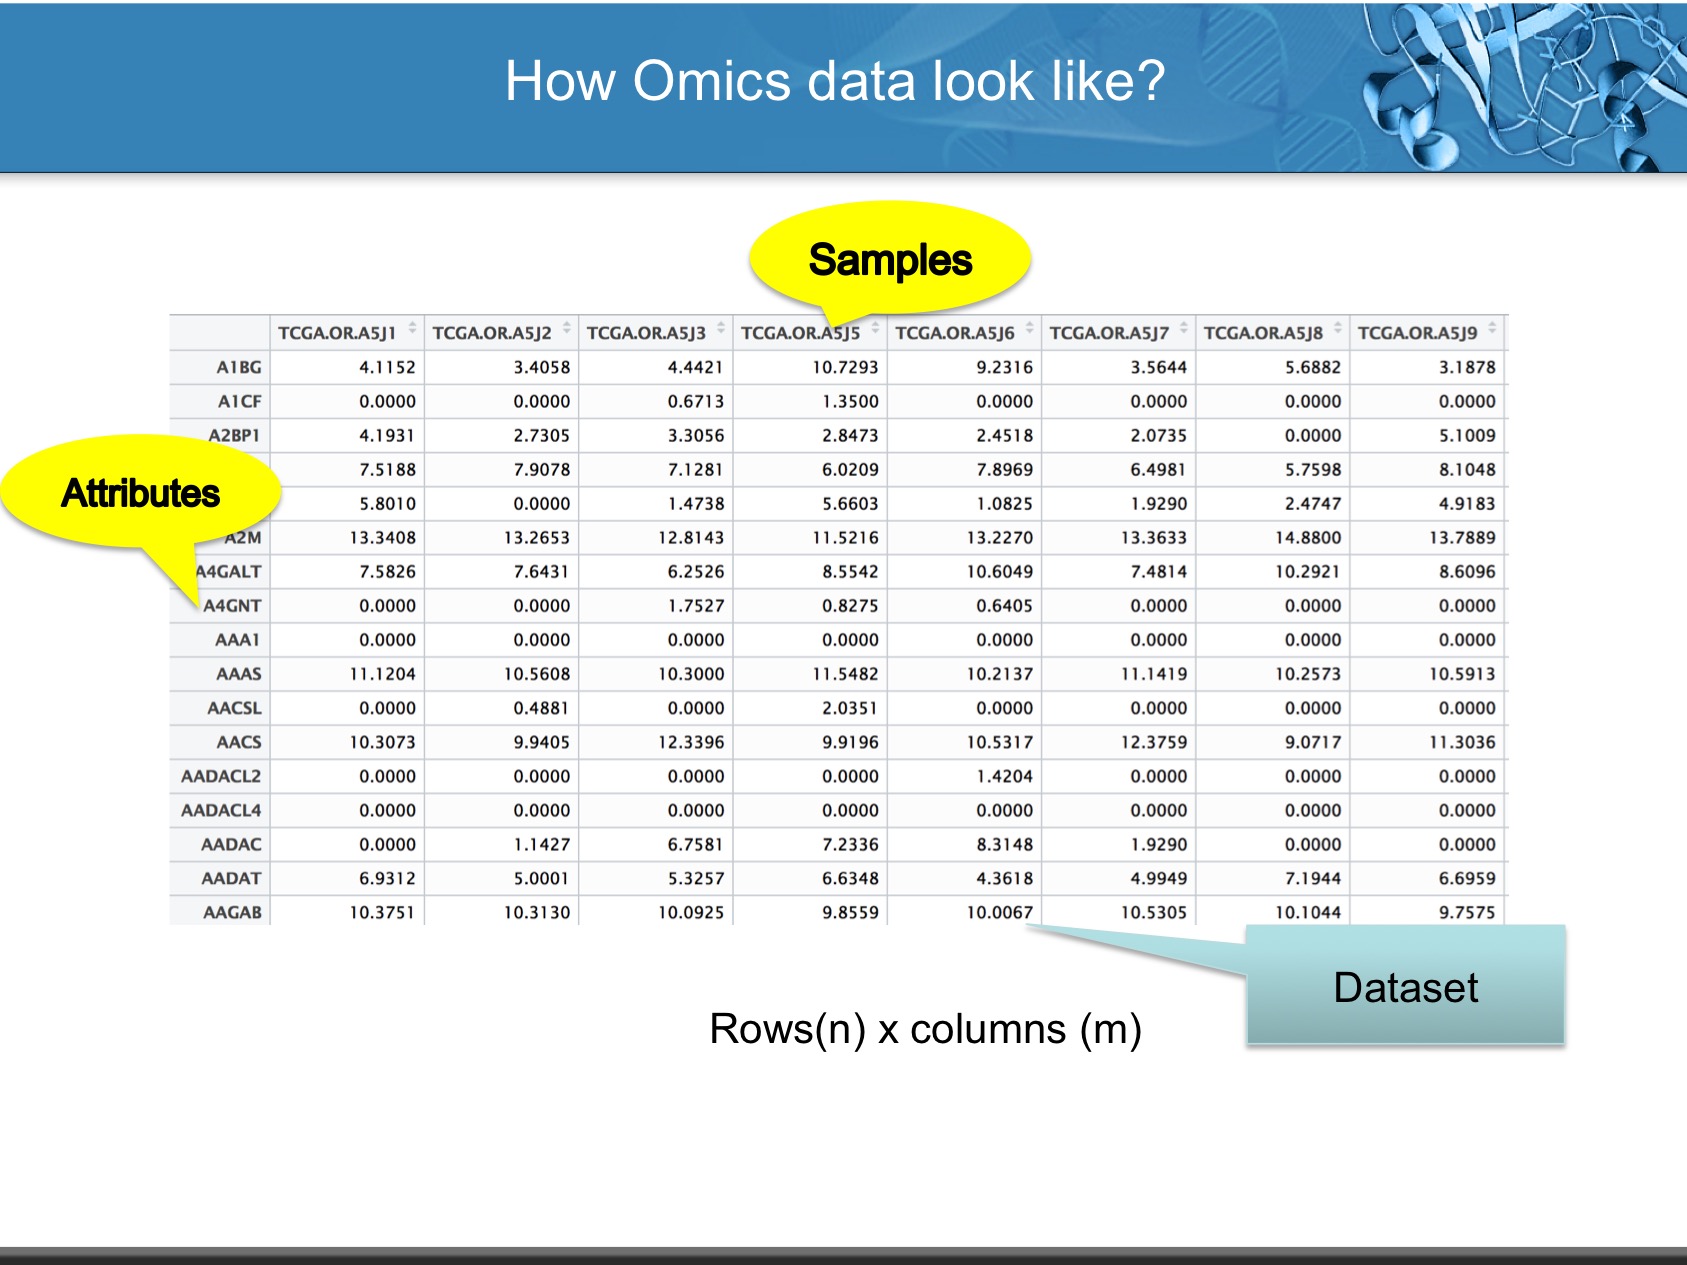Click the protein ribbon graphic in banner
This screenshot has height=1265, width=1687.
[1520, 85]
